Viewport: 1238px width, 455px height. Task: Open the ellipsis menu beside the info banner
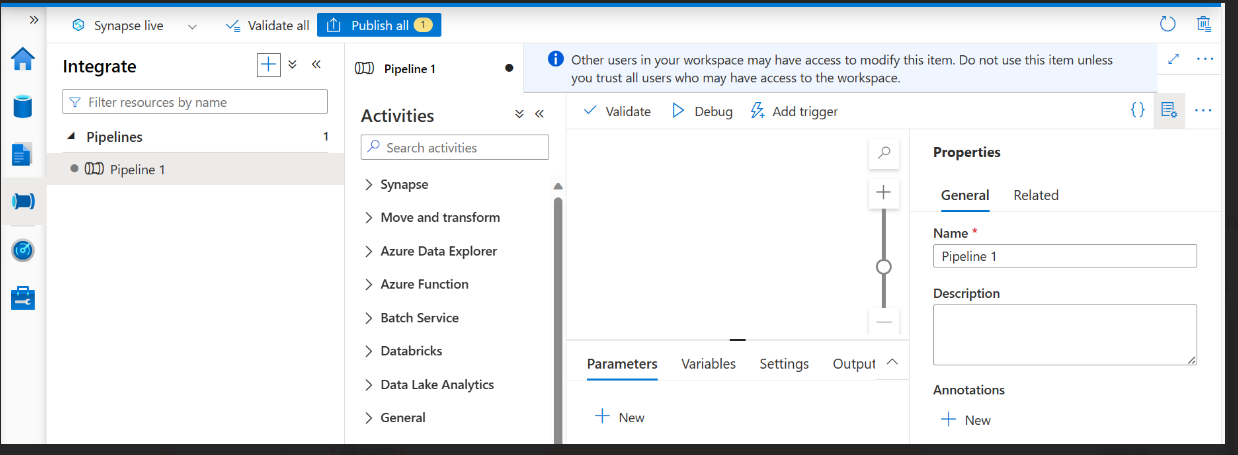[1205, 59]
